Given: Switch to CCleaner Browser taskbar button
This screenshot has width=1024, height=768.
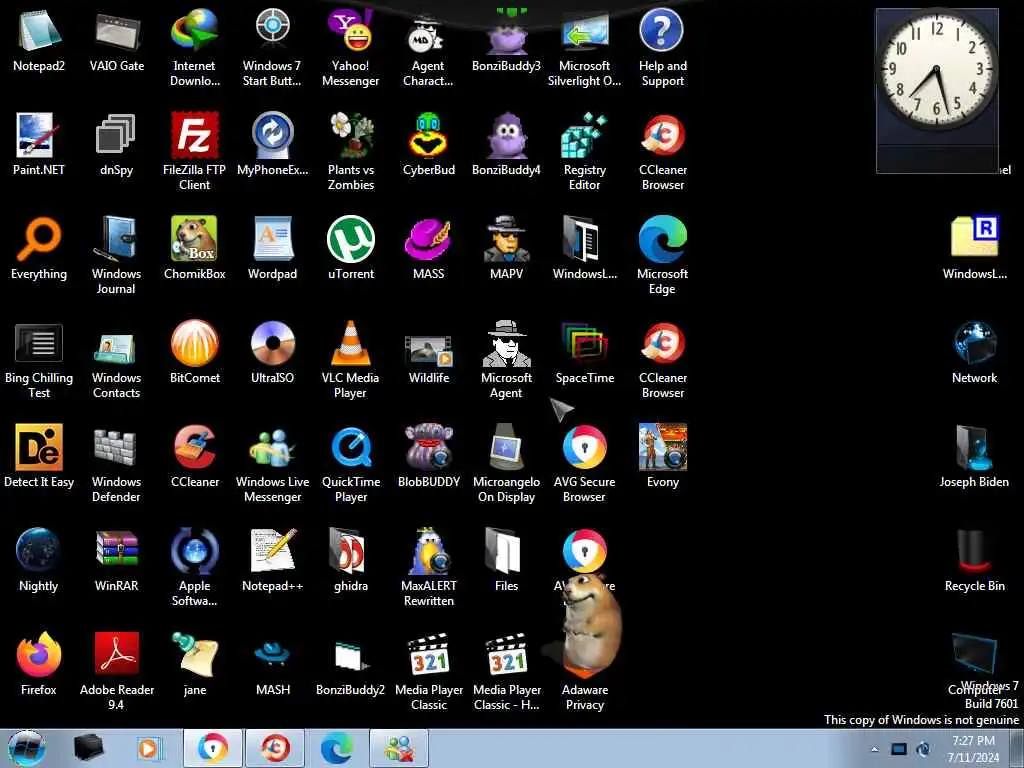Looking at the screenshot, I should [274, 748].
